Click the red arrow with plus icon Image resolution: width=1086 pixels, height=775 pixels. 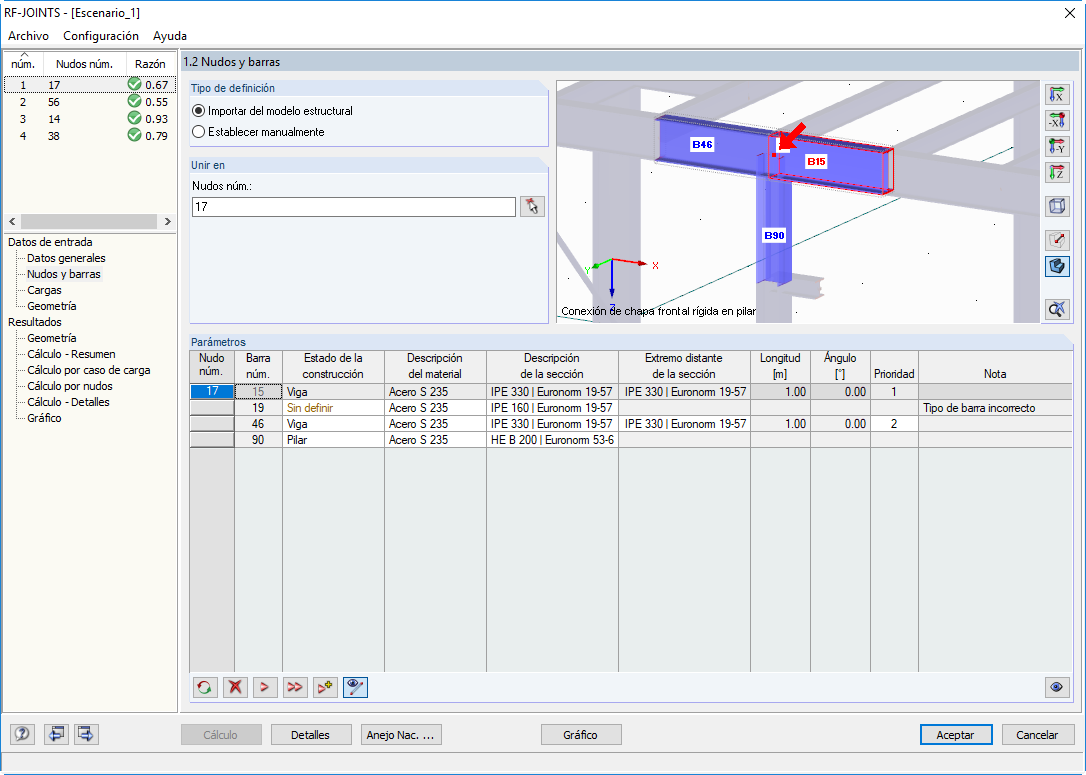pyautogui.click(x=325, y=687)
